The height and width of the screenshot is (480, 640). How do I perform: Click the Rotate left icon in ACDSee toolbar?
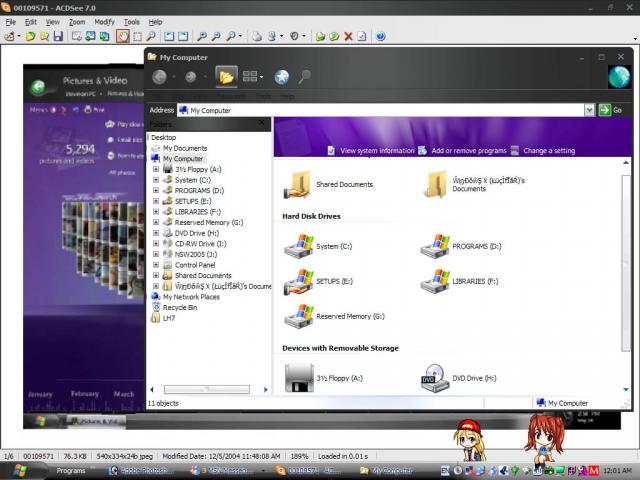[x=169, y=36]
